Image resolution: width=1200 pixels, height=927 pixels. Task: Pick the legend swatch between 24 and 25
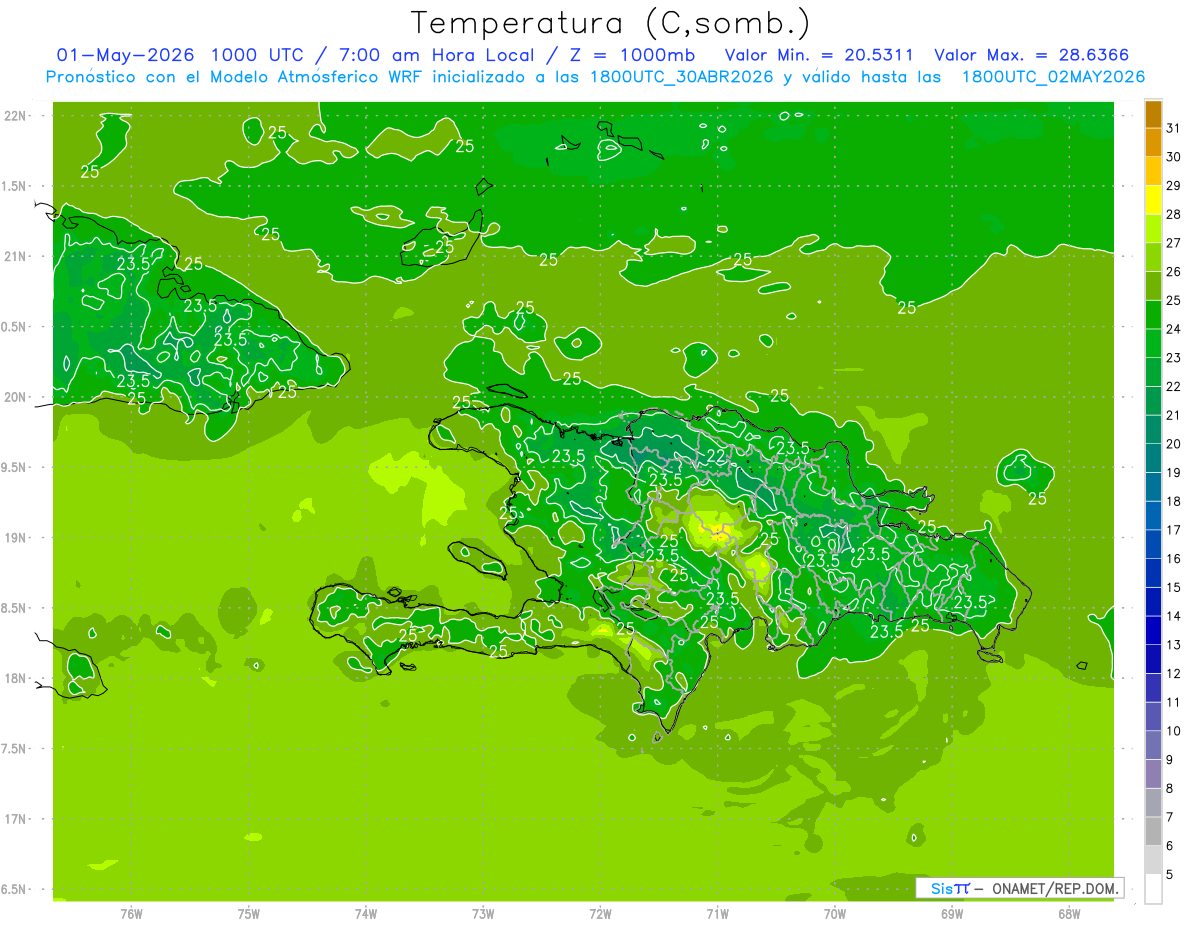[1153, 315]
